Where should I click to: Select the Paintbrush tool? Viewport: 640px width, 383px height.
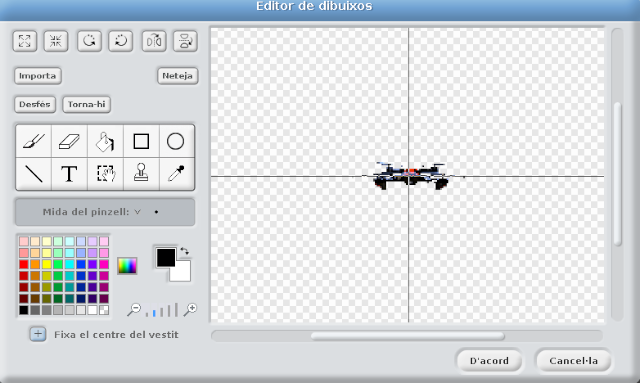(34, 141)
